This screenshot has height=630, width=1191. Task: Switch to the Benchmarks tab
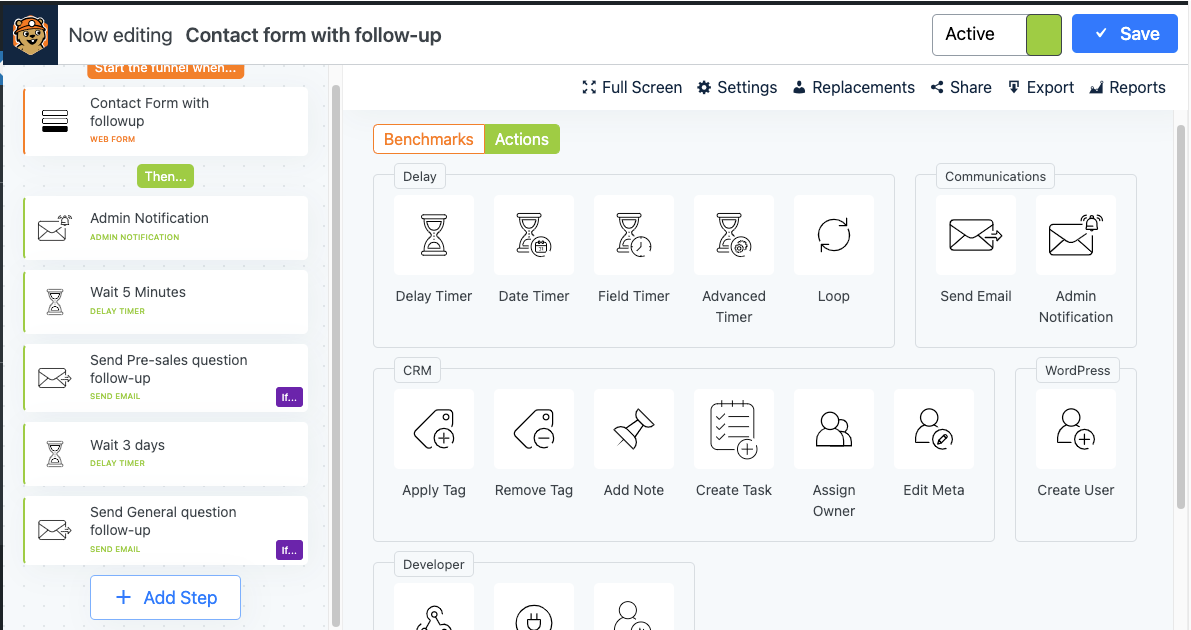click(428, 139)
